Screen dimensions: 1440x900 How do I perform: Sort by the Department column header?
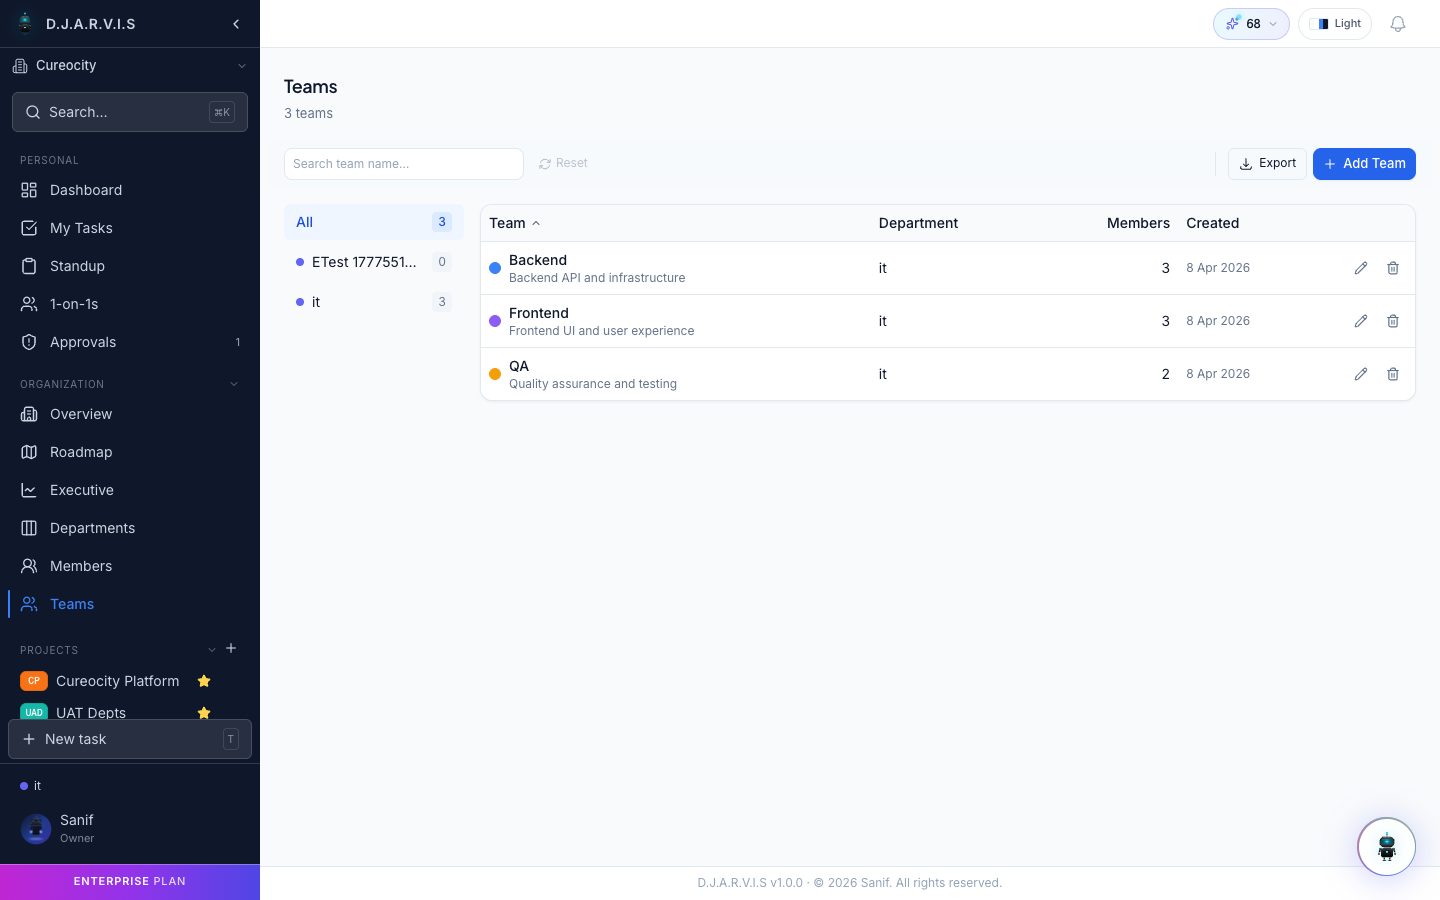(918, 223)
